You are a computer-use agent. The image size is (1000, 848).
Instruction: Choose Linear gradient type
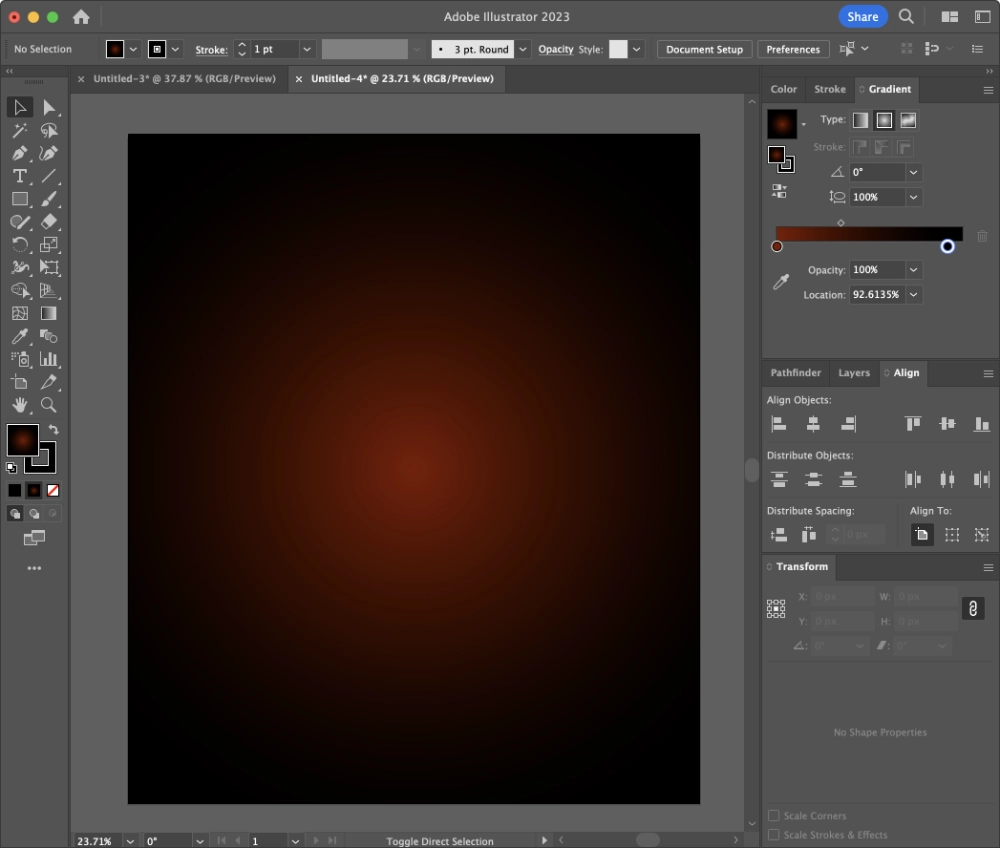coord(860,120)
